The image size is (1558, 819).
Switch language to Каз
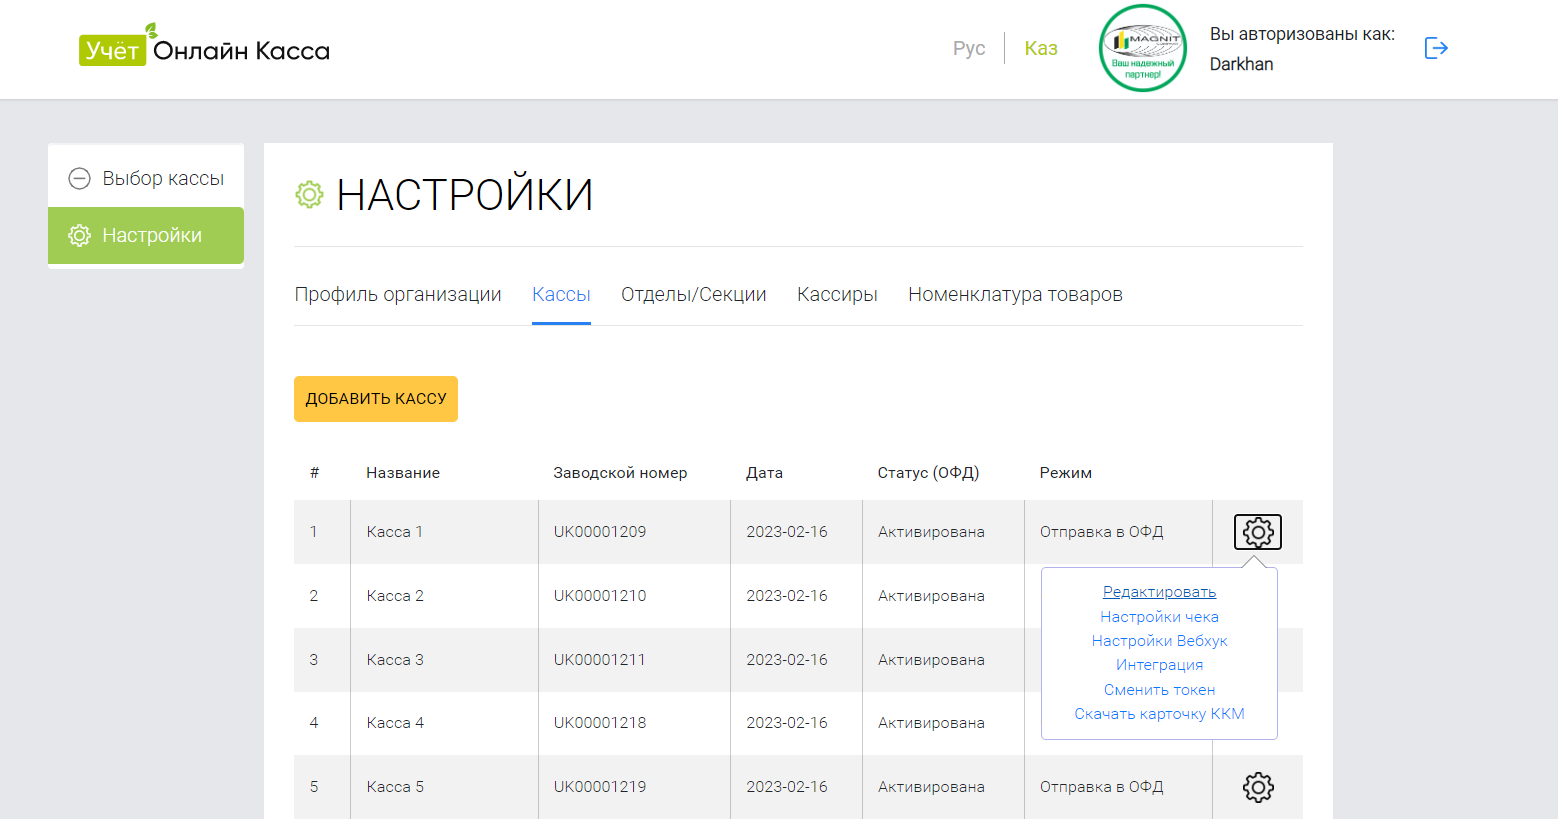[x=1040, y=48]
